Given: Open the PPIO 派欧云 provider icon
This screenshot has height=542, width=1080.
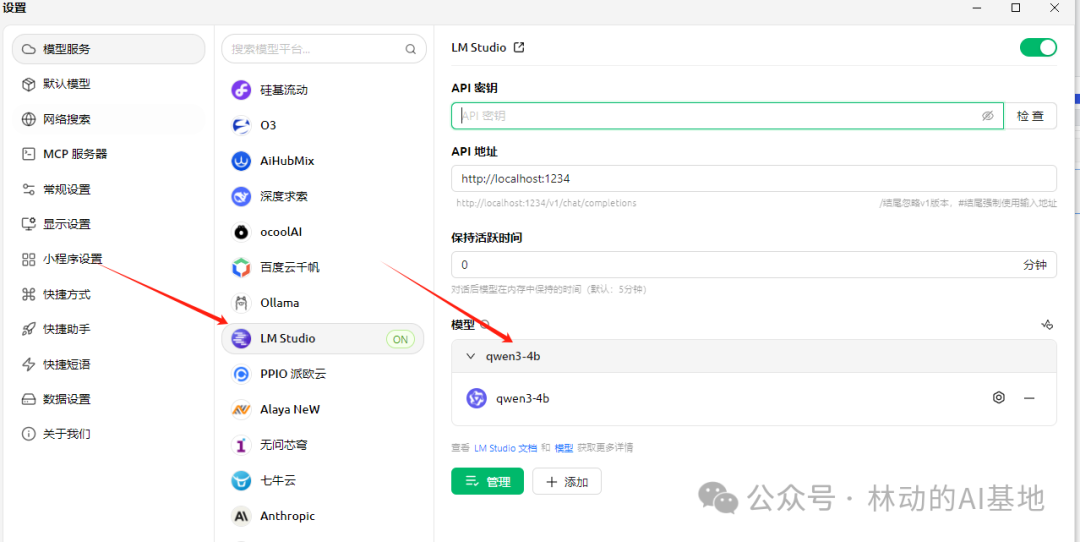Looking at the screenshot, I should 241,374.
